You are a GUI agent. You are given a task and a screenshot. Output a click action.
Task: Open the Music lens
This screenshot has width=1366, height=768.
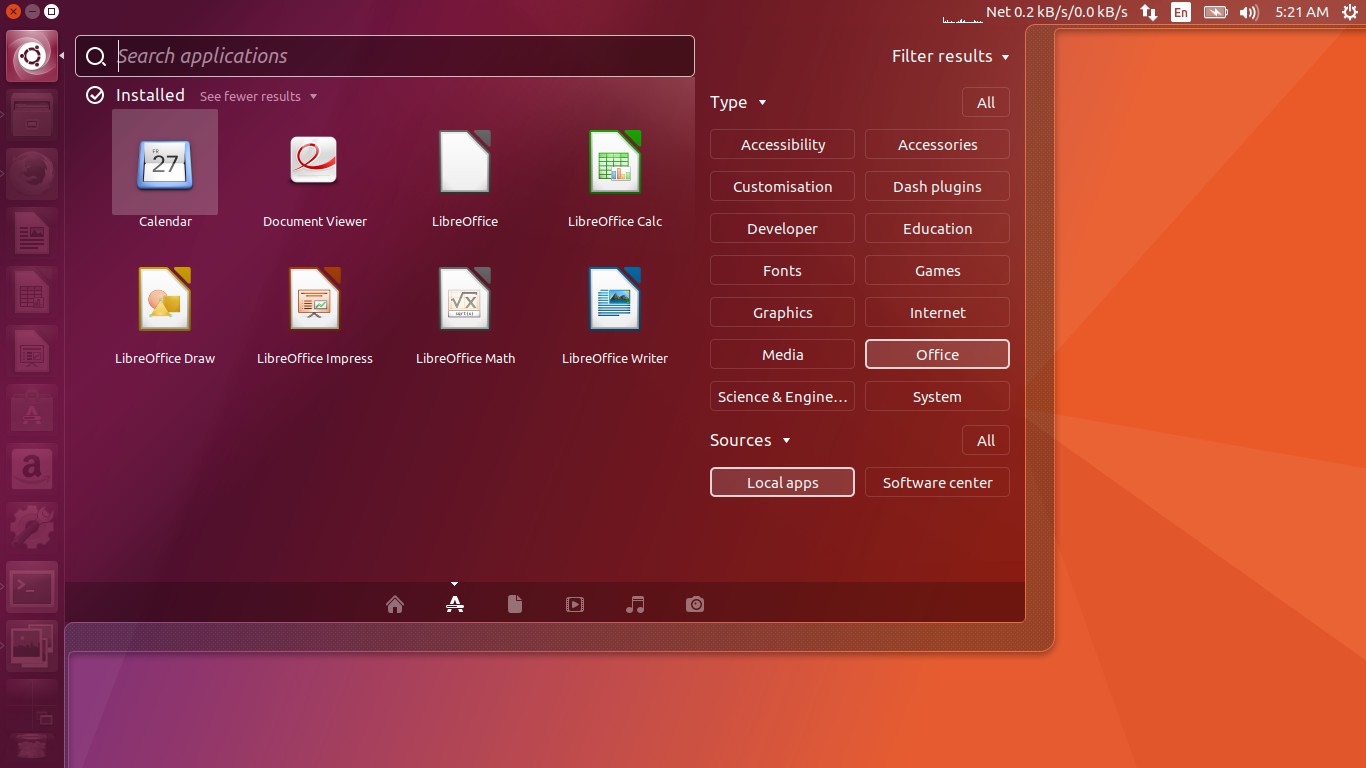click(x=635, y=604)
